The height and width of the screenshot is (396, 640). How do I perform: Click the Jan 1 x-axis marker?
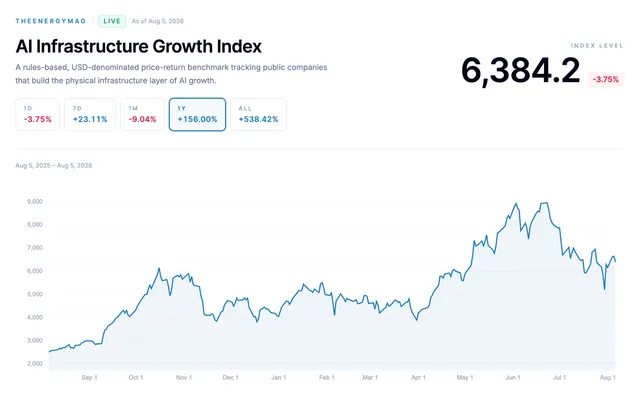coord(278,377)
